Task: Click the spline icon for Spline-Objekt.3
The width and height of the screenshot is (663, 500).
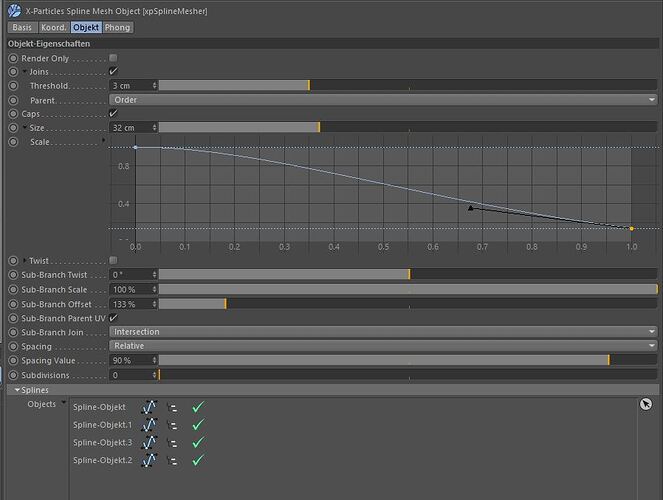Action: (149, 443)
